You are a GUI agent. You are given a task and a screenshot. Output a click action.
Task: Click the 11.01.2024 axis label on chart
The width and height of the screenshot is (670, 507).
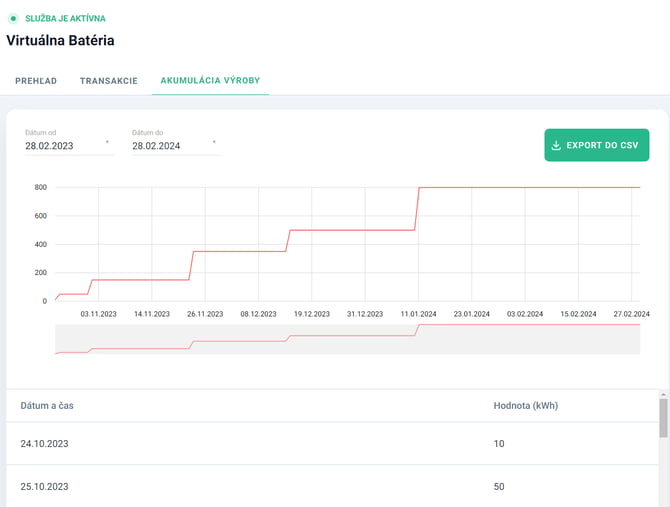[418, 314]
